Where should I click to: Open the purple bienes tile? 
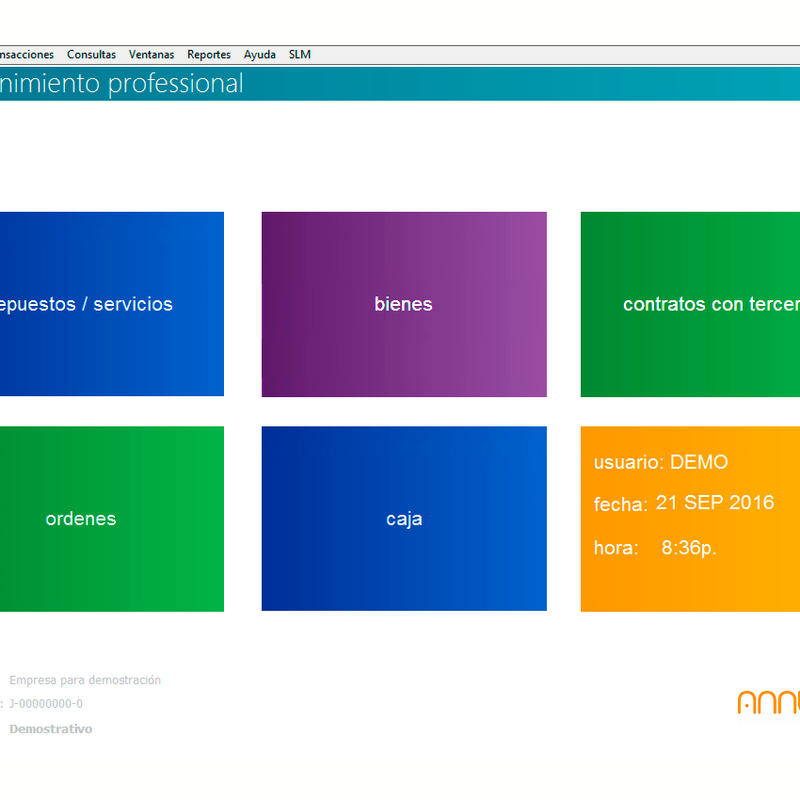[x=404, y=304]
